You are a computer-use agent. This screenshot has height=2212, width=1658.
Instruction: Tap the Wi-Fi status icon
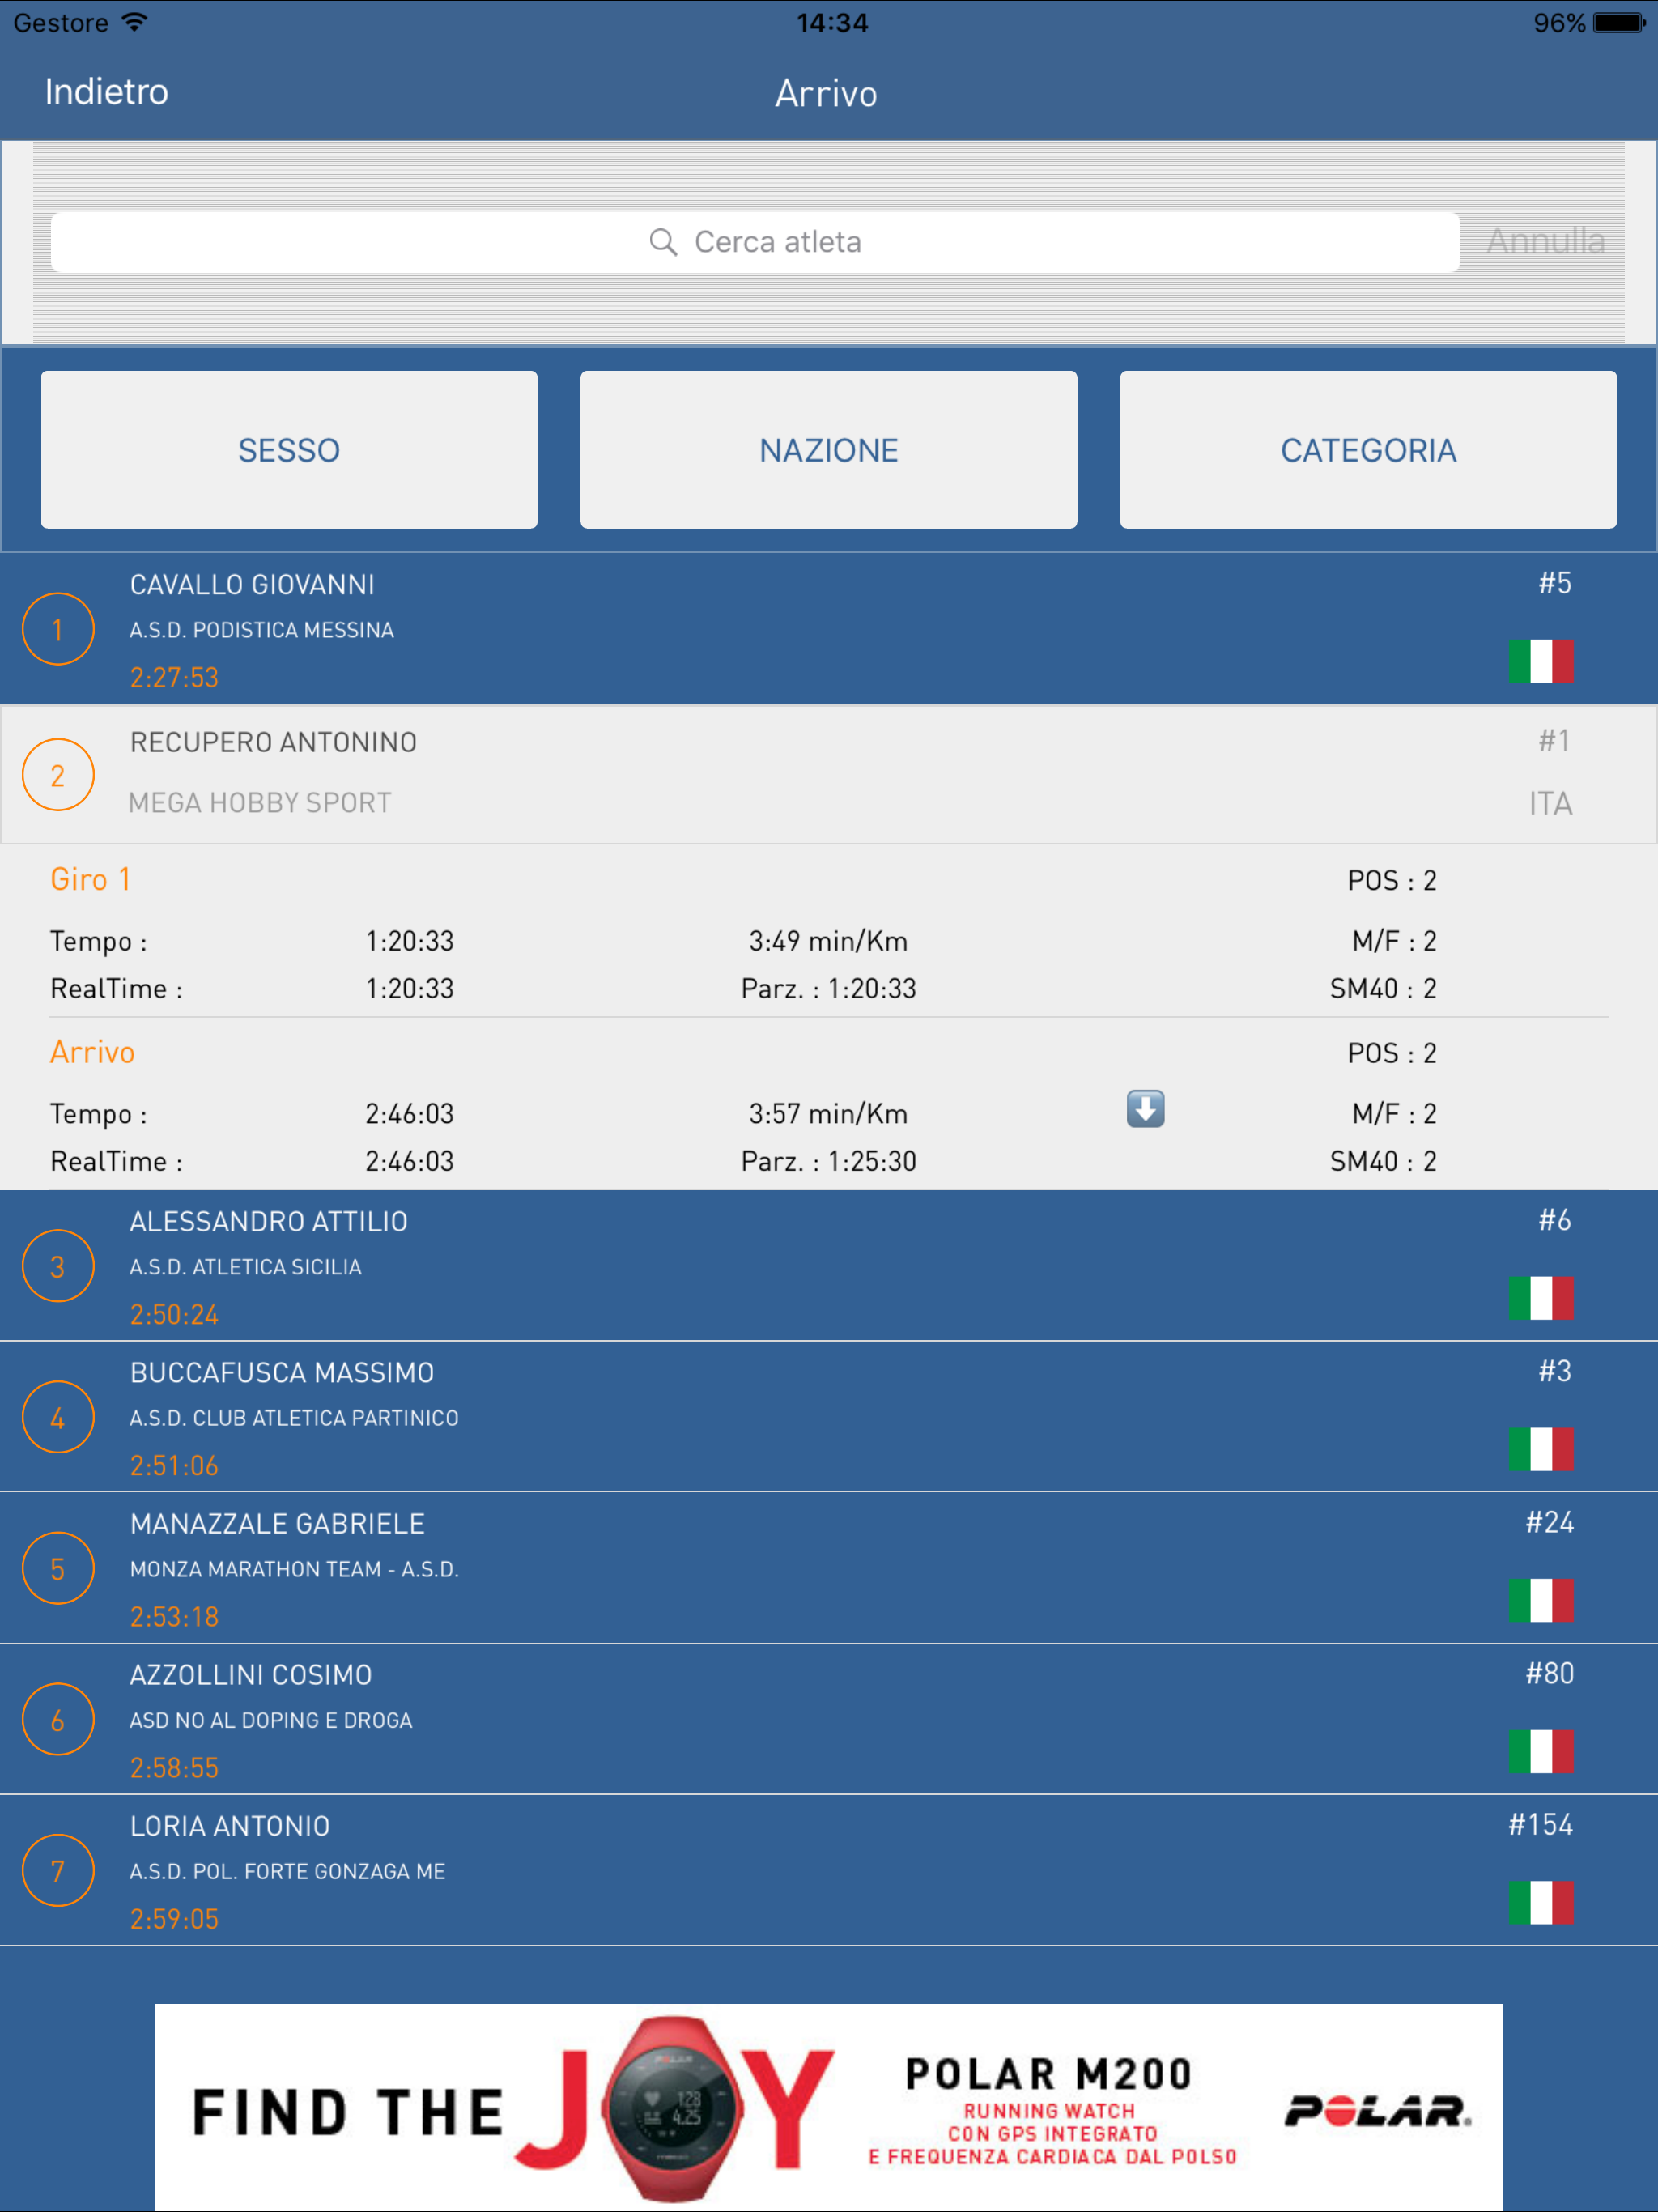tap(134, 22)
